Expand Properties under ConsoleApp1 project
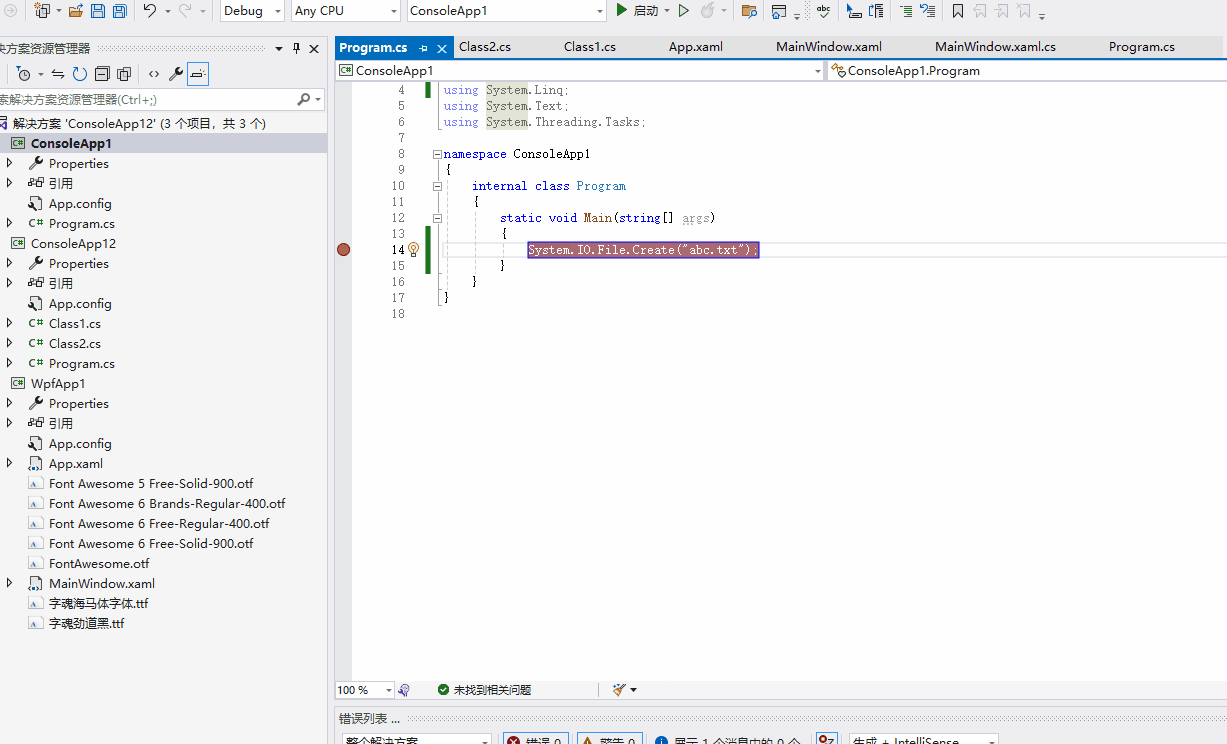Screen dimensions: 1227x744 (x=10, y=163)
